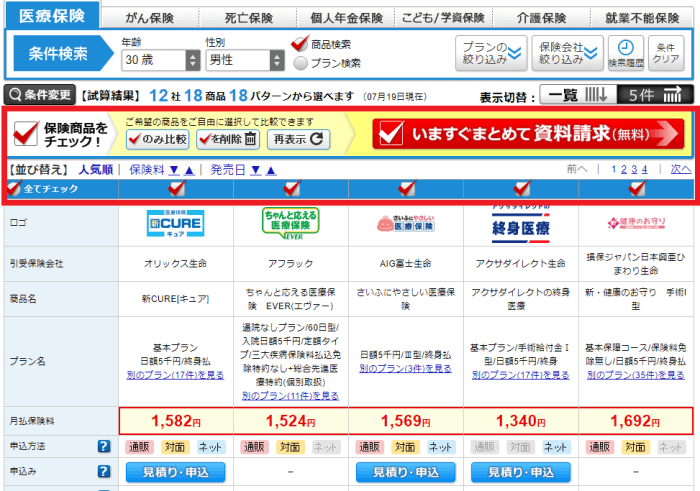The height and width of the screenshot is (491, 700).
Task: Open 別のプラン(11件)を見る link
Action: [x=291, y=396]
